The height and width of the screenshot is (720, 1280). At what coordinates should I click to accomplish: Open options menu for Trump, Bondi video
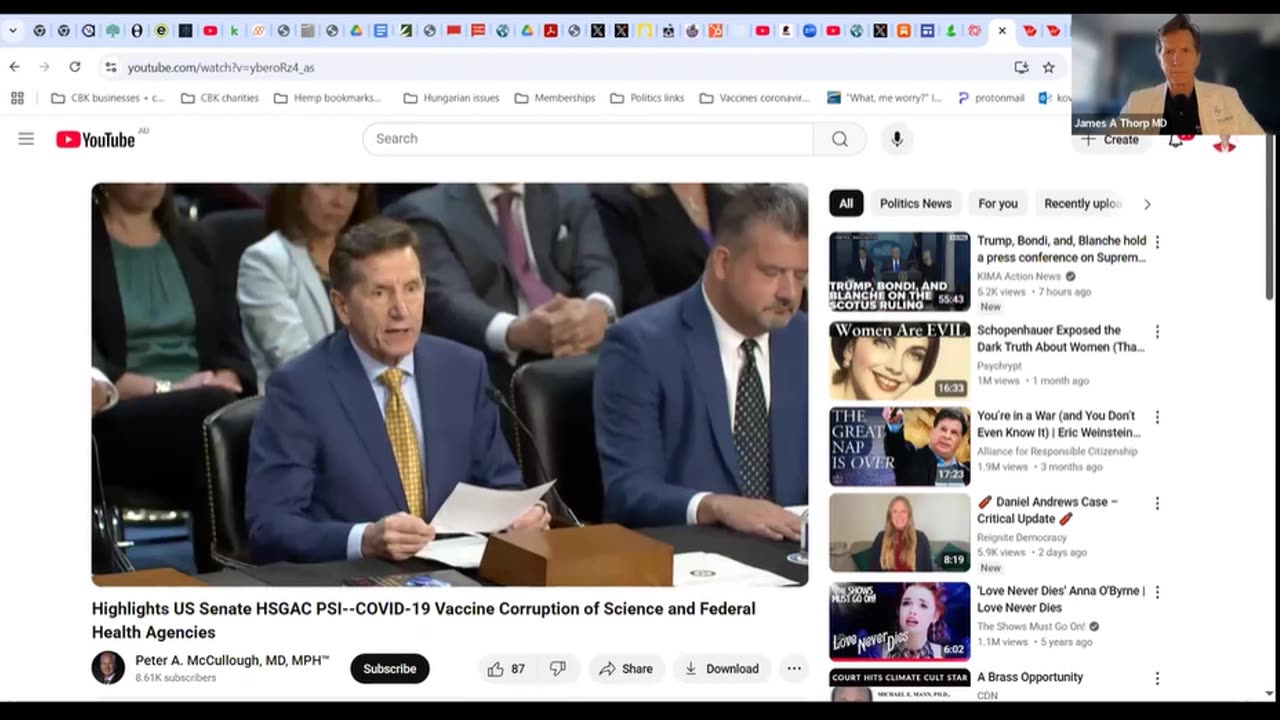pos(1157,242)
